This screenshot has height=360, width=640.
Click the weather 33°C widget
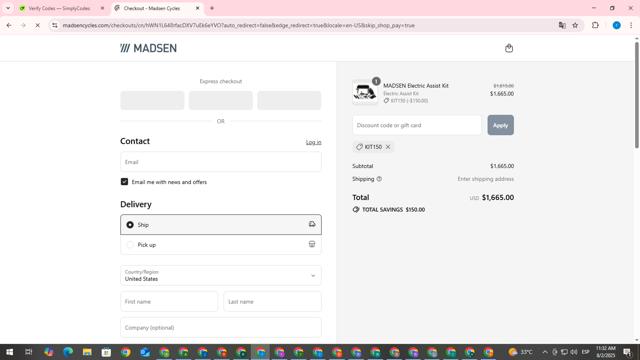pos(520,352)
